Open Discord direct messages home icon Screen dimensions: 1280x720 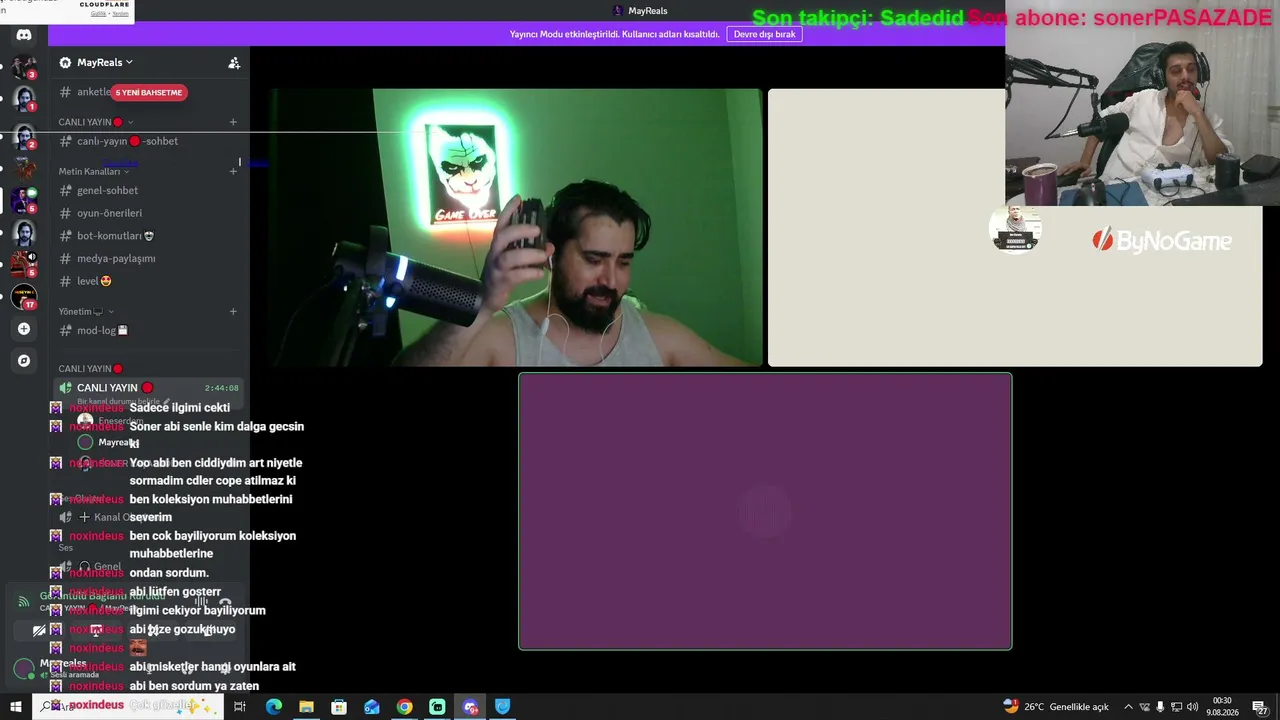(24, 35)
